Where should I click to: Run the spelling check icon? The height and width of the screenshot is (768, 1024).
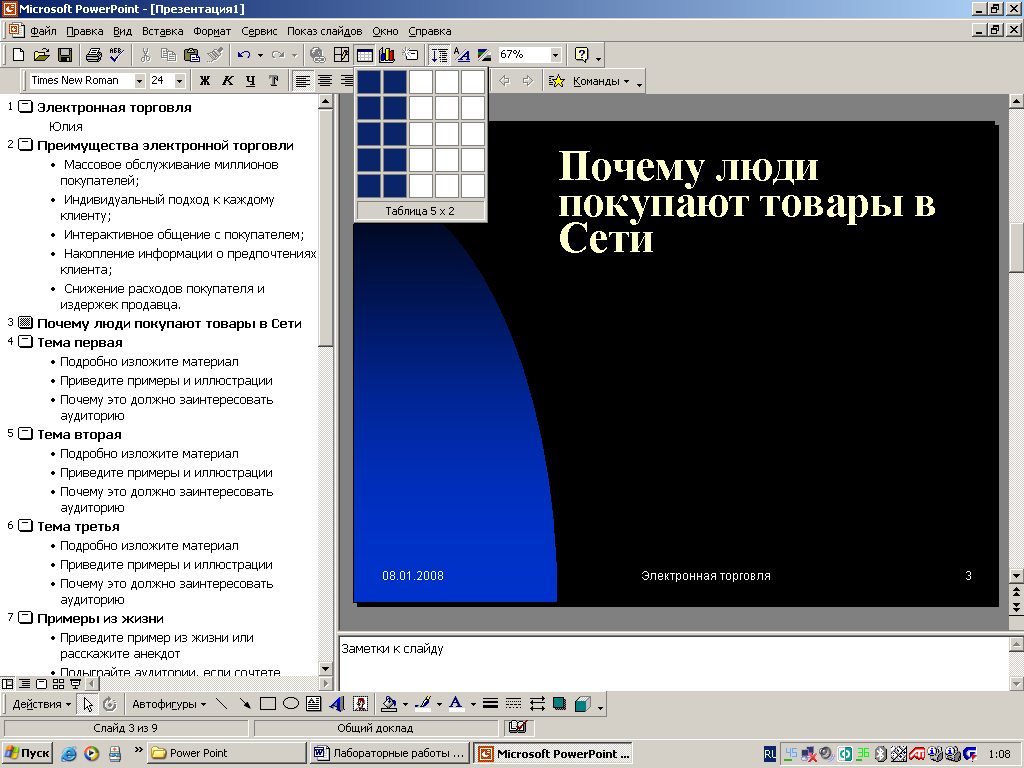pos(116,55)
